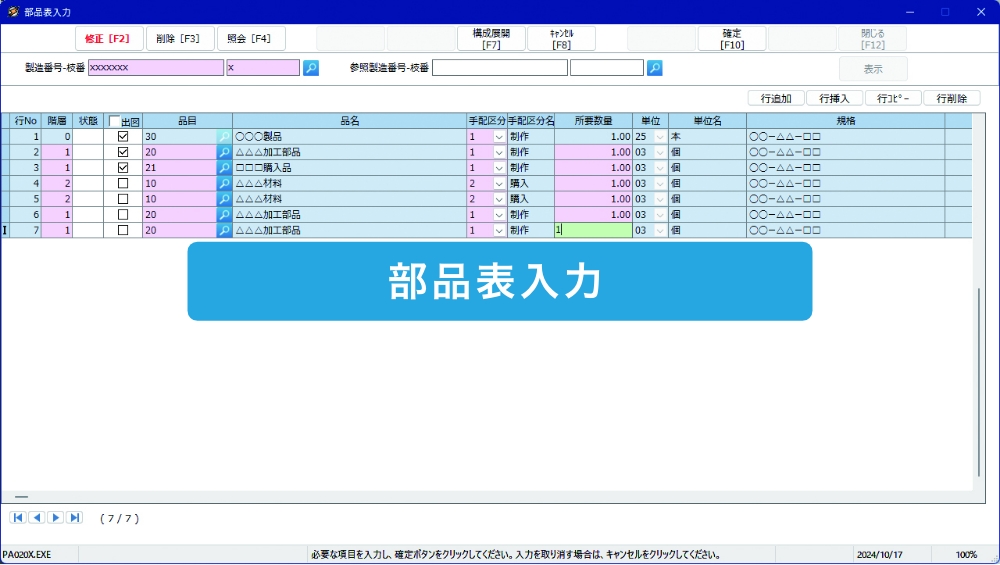Expand 手配区分 dropdown in row 1
The width and height of the screenshot is (1000, 565).
coord(499,137)
